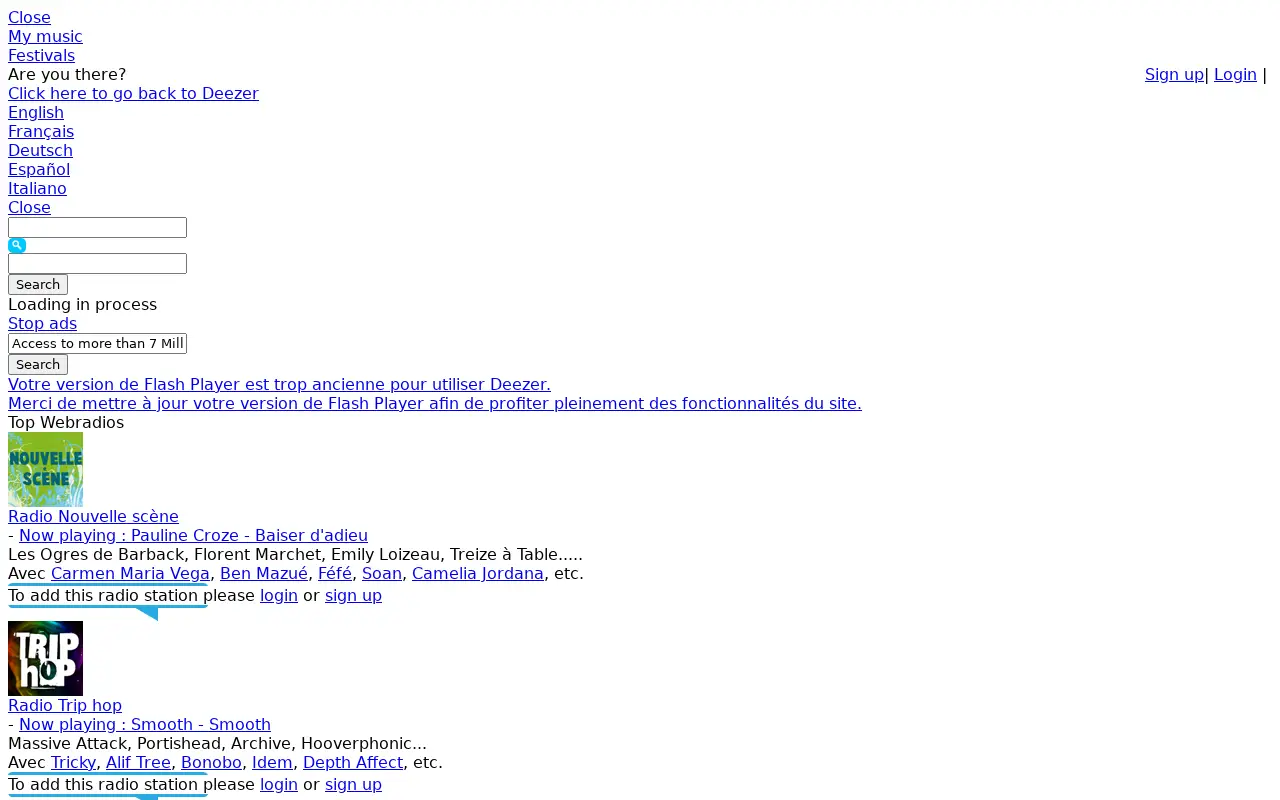
Task: Switch language to Español
Action: [x=39, y=169]
